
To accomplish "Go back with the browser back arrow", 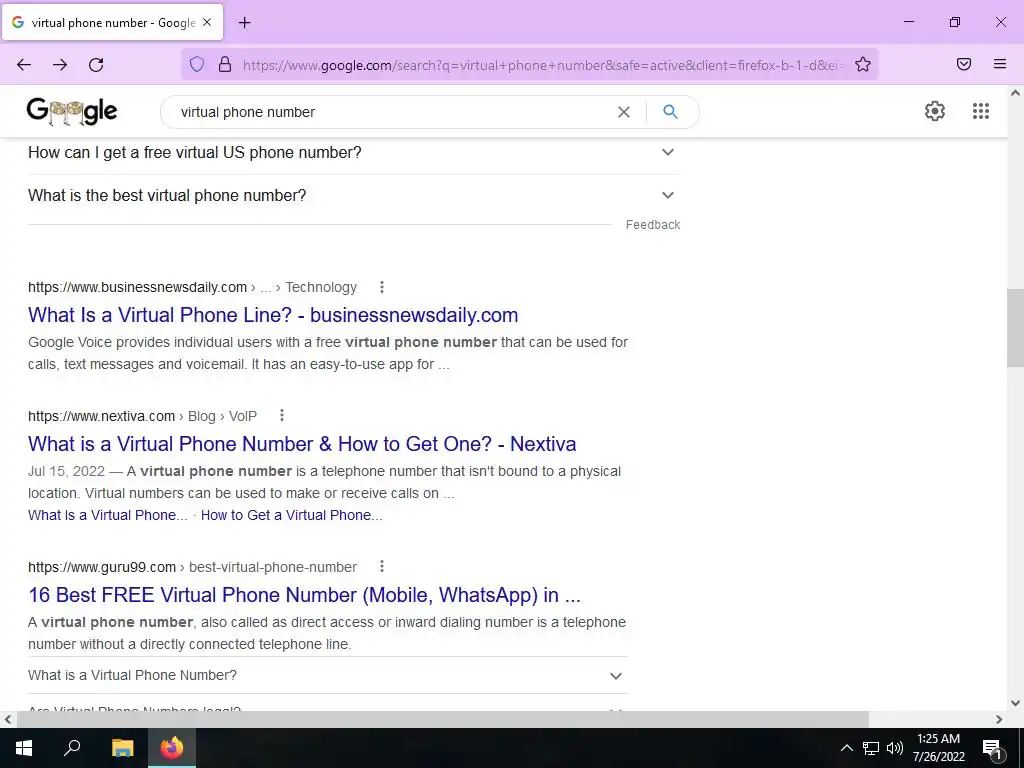I will click(24, 65).
